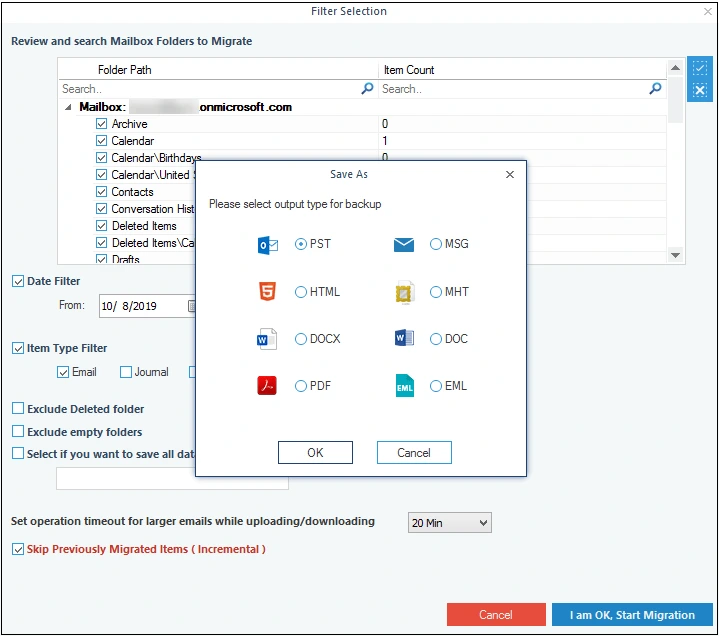719x636 pixels.
Task: Uncheck the Email item type
Action: [63, 372]
